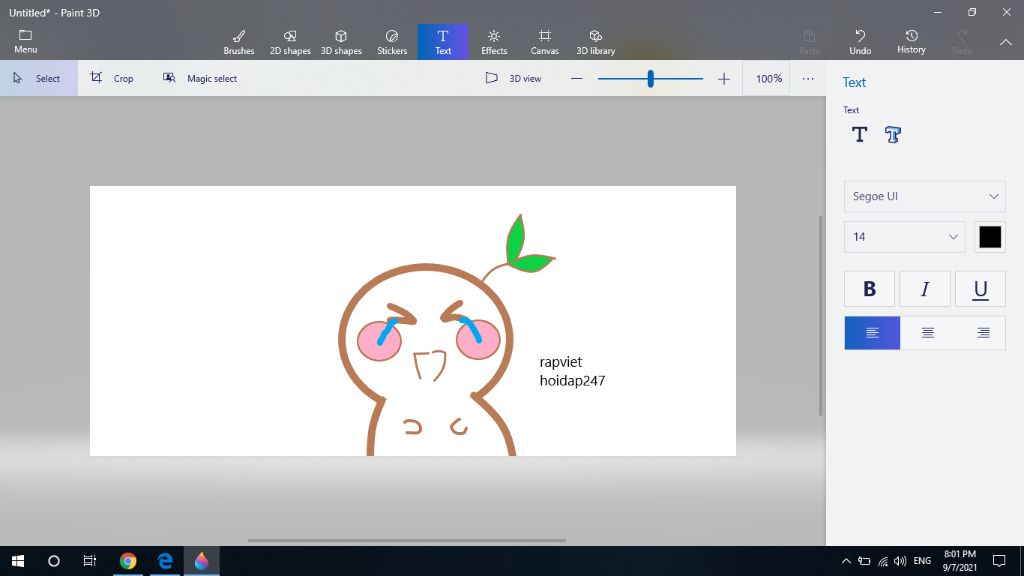The width and height of the screenshot is (1024, 576).
Task: Set text alignment to left
Action: 872,333
